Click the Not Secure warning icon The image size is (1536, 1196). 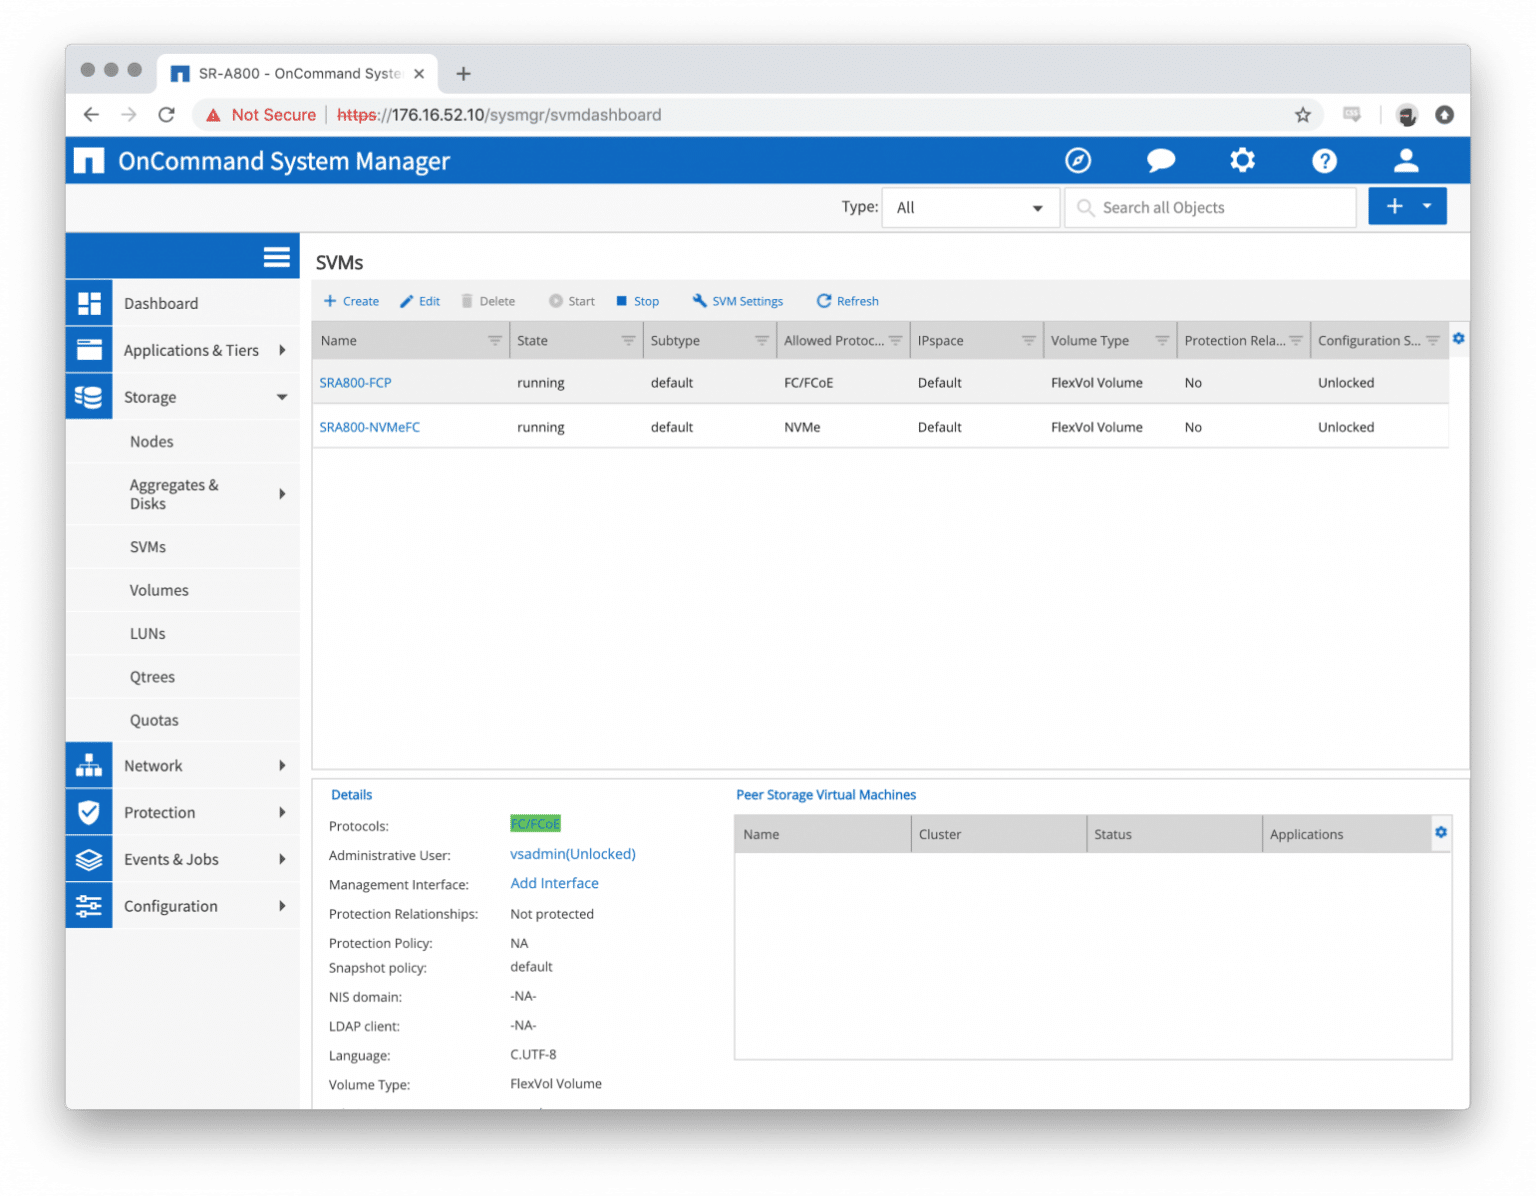pyautogui.click(x=213, y=115)
